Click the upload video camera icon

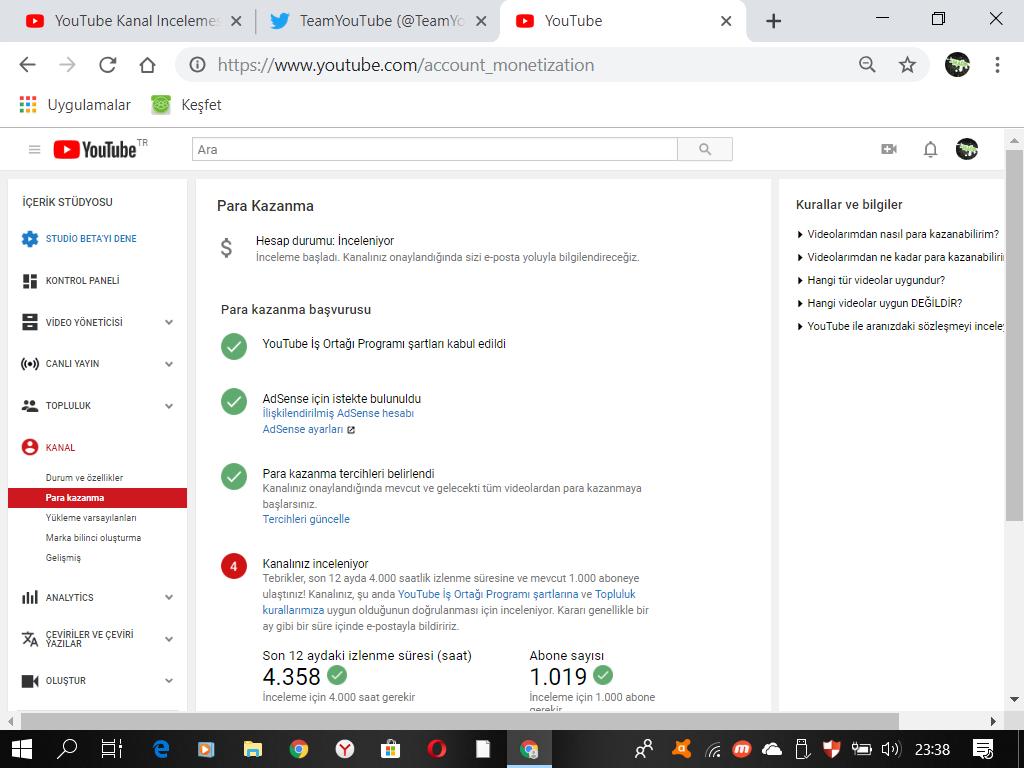pyautogui.click(x=889, y=150)
